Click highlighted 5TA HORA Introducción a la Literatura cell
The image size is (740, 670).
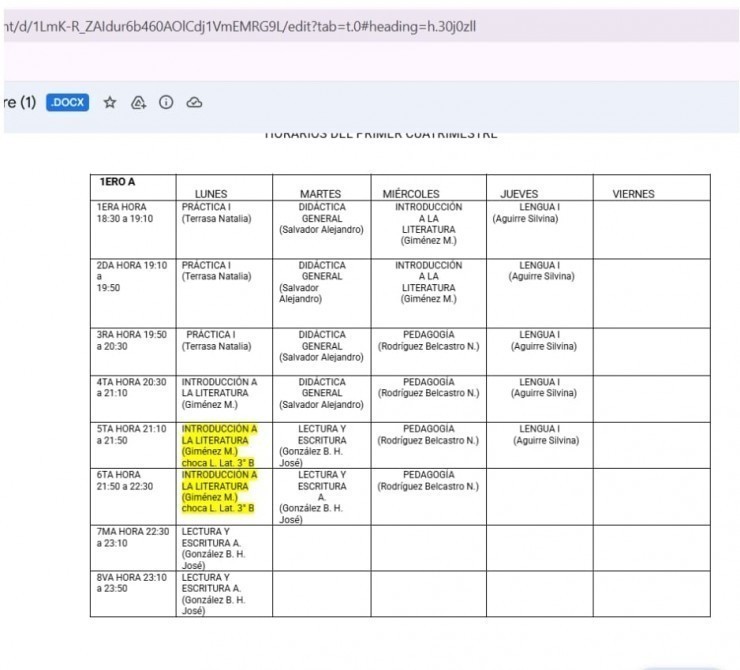(x=219, y=445)
